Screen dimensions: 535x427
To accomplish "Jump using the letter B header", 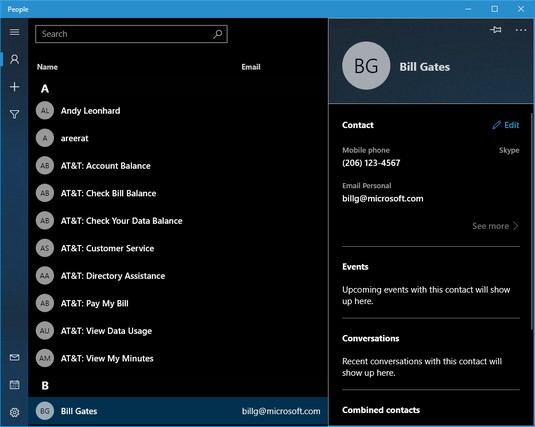I will click(45, 386).
